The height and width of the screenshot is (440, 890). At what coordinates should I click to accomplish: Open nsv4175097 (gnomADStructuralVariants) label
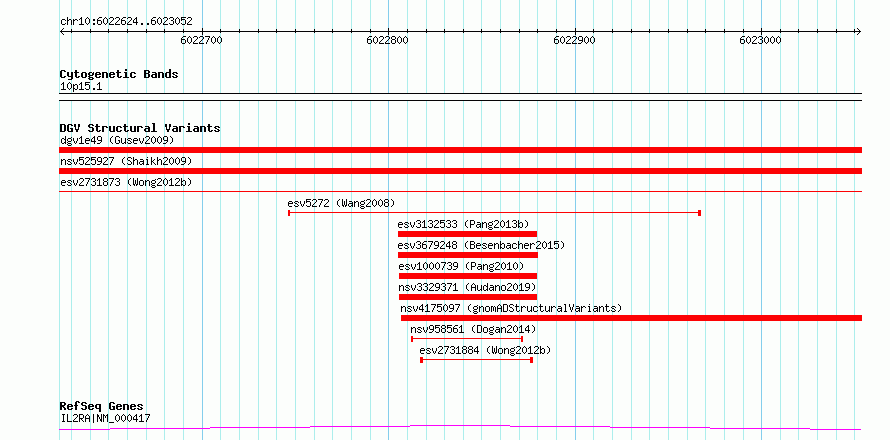511,308
